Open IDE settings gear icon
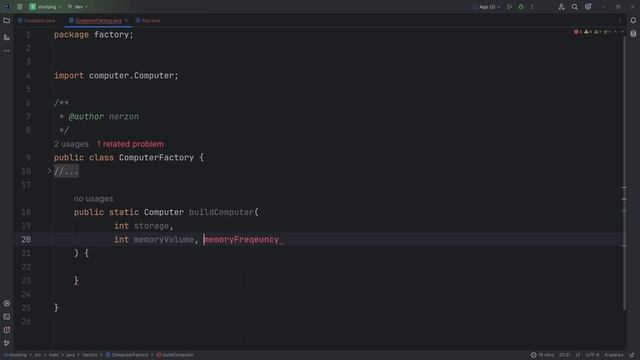 click(x=588, y=7)
